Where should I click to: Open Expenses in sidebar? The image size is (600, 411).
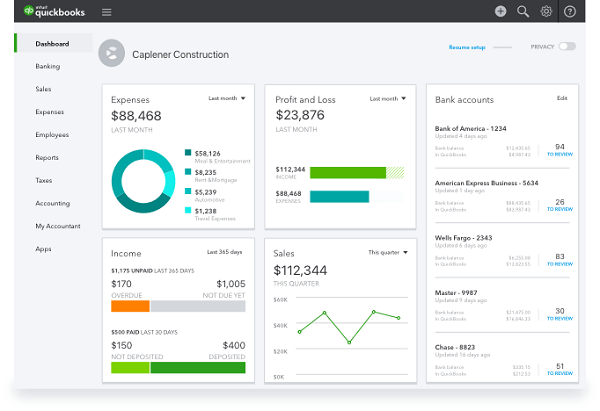pyautogui.click(x=49, y=112)
